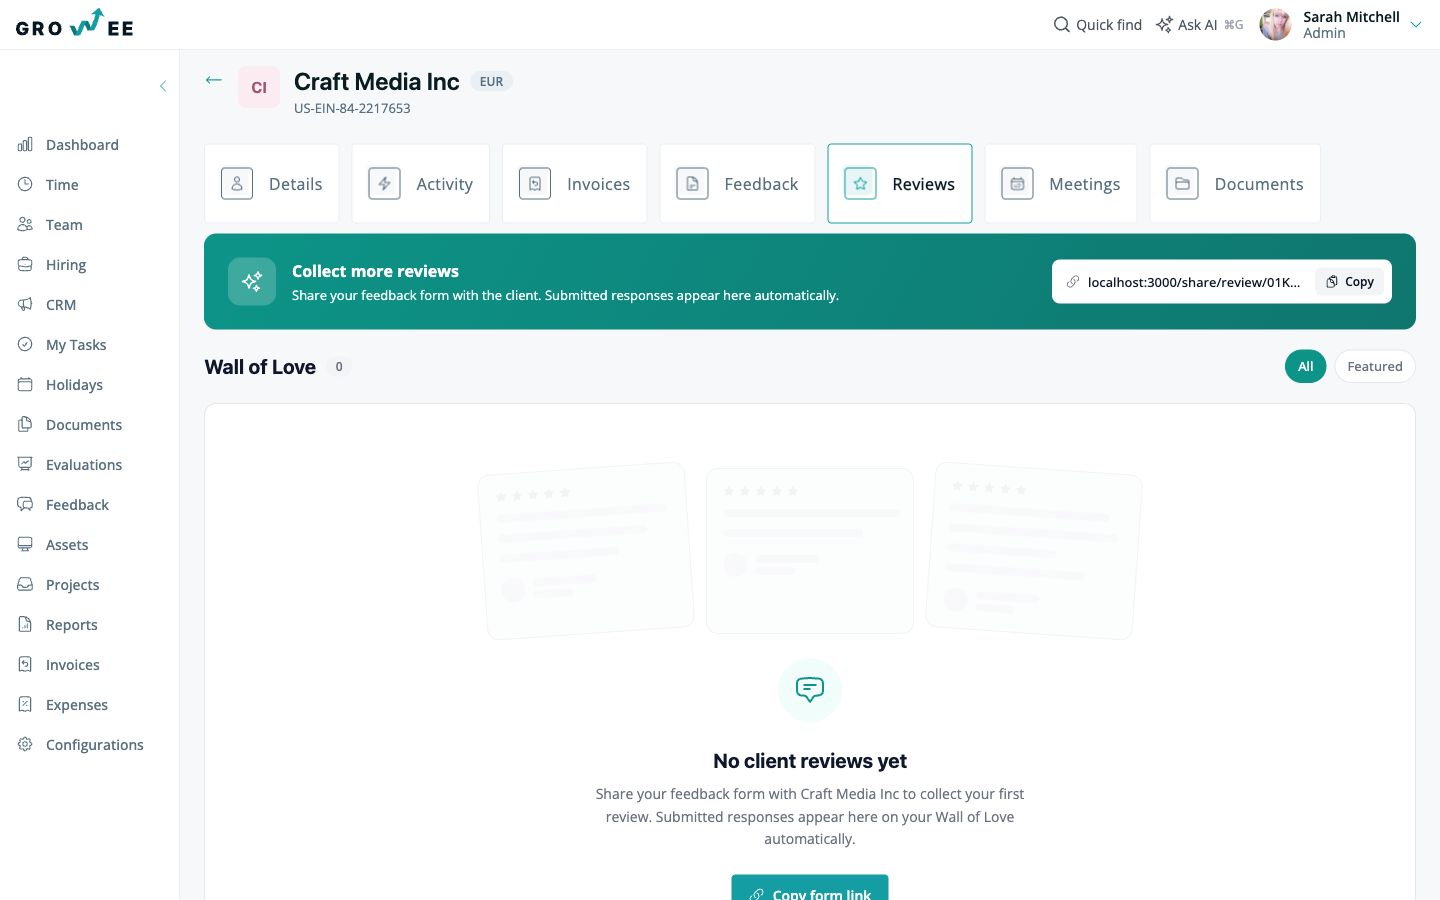Click the Wall of Love heading
Viewport: 1440px width, 900px height.
[x=260, y=367]
